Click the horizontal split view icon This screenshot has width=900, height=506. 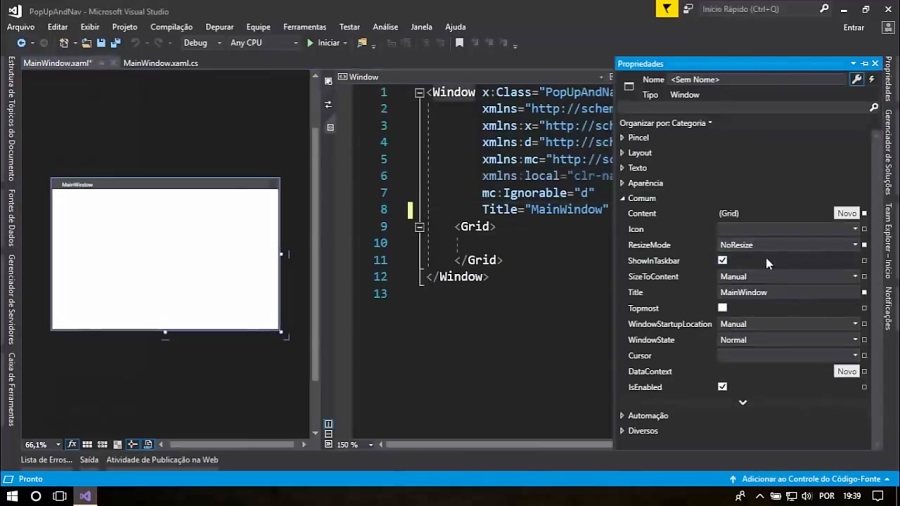pos(328,434)
